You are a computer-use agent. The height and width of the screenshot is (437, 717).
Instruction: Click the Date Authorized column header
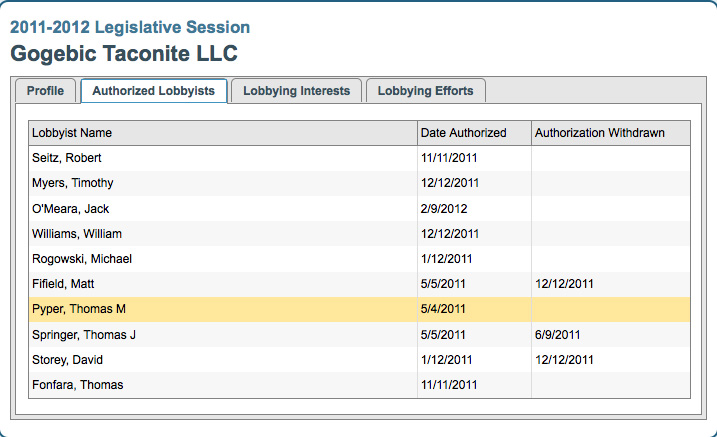pos(463,133)
